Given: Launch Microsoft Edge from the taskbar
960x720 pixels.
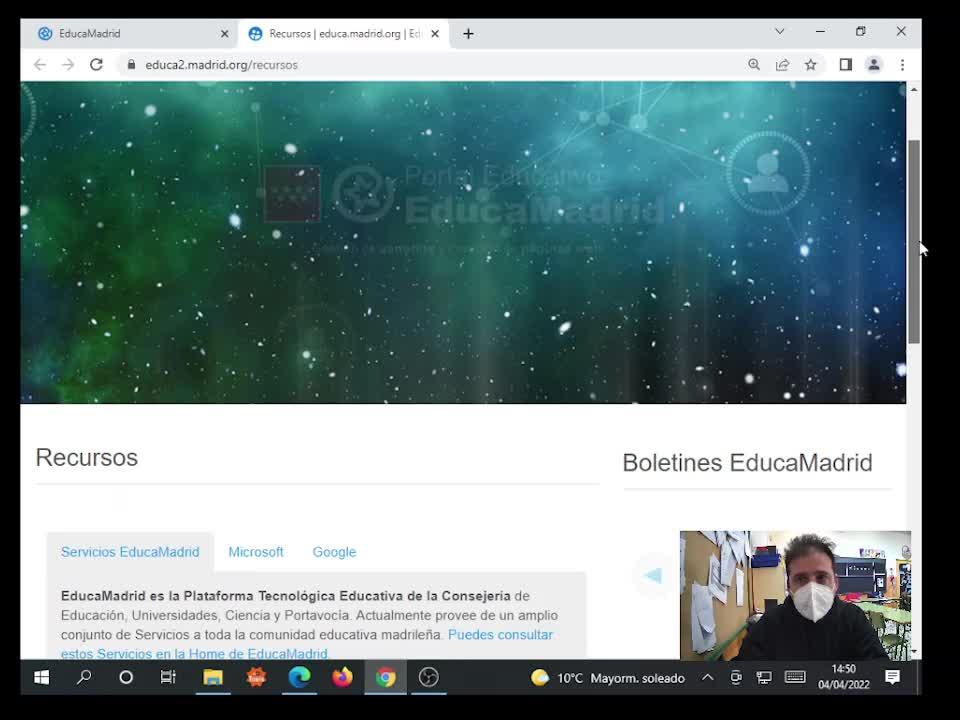Looking at the screenshot, I should (x=299, y=677).
